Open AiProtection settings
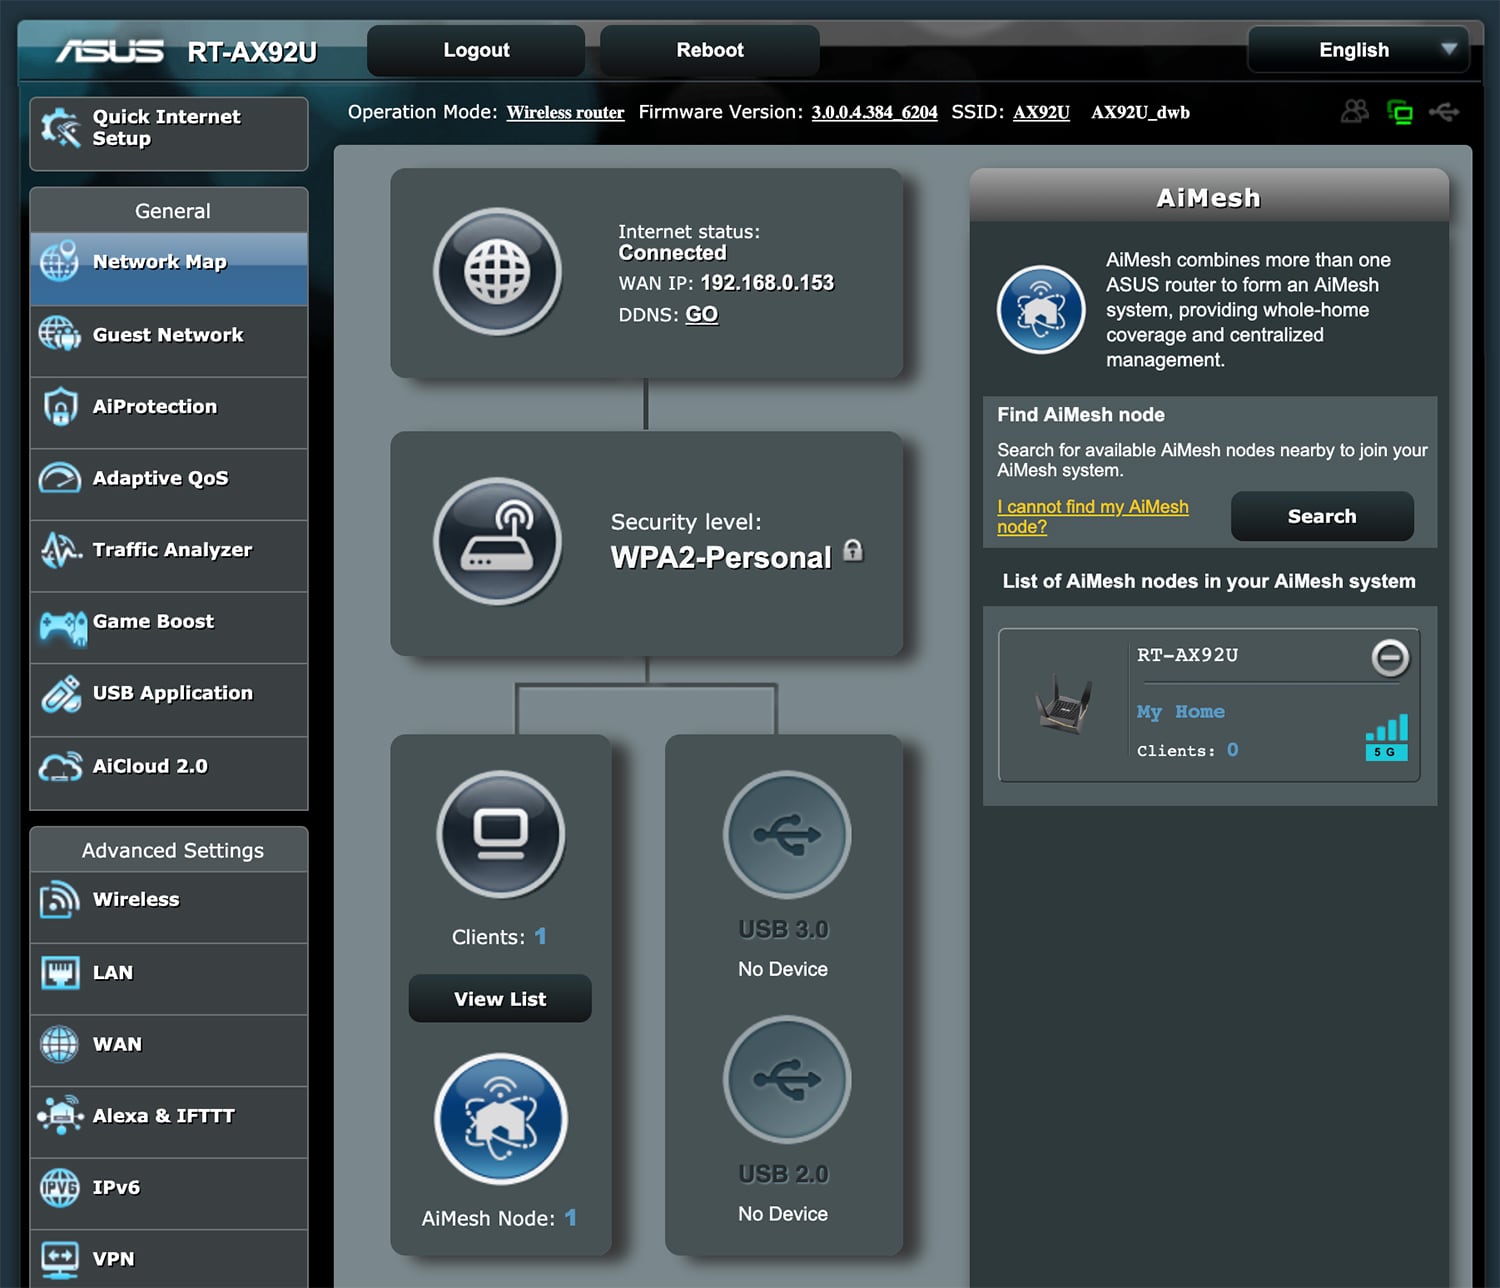 pos(169,412)
